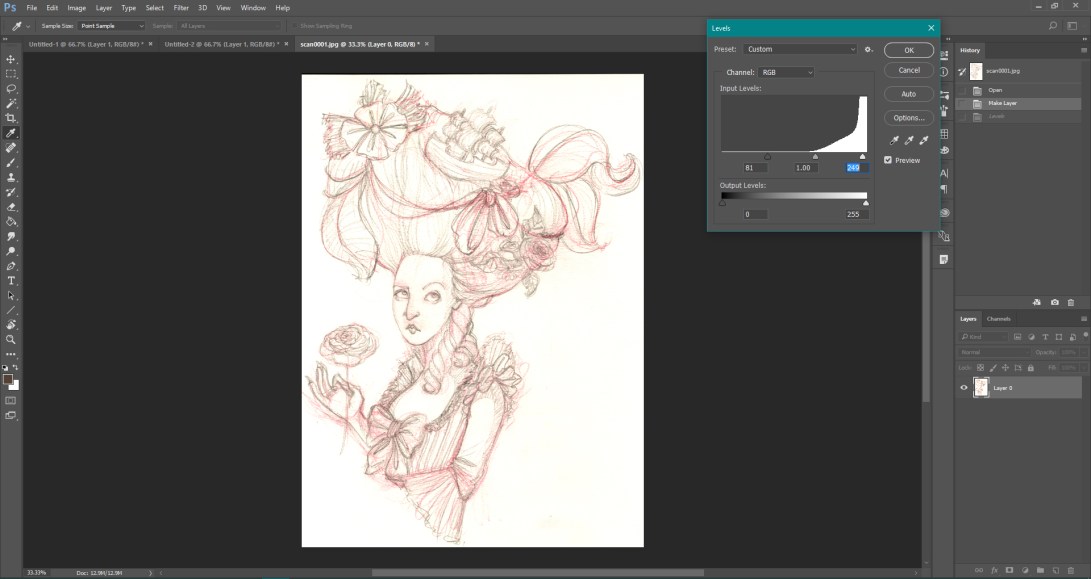Screen dimensions: 1091x579
Task: Open Levels preset options gear
Action: [869, 49]
